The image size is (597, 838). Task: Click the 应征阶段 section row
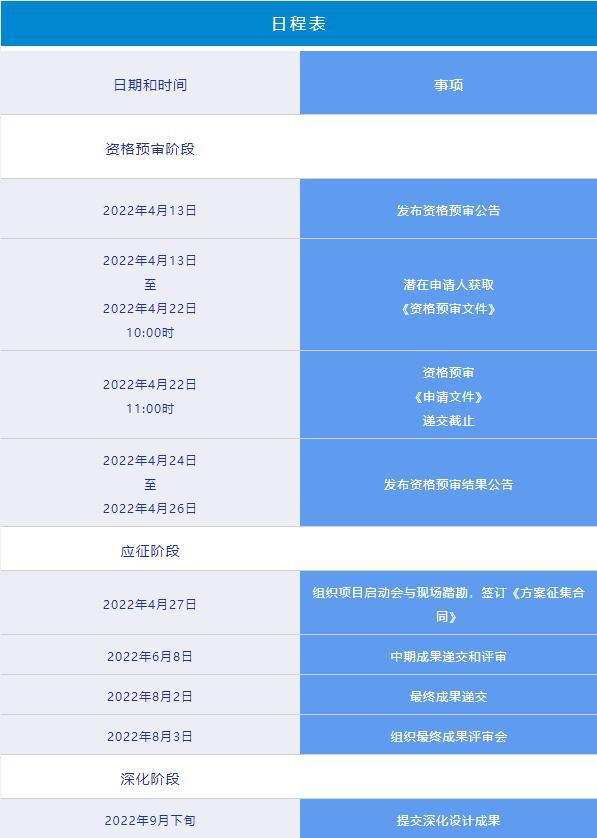298,549
